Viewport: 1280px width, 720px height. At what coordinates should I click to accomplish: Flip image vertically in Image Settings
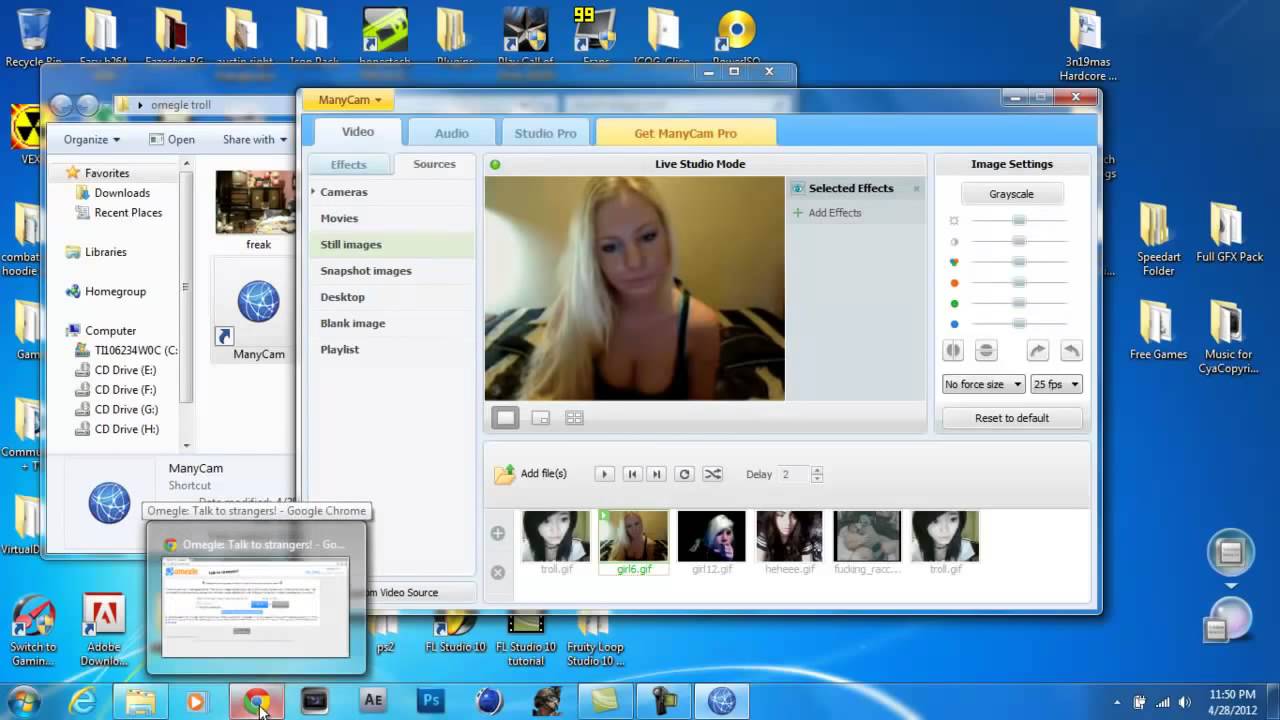986,350
